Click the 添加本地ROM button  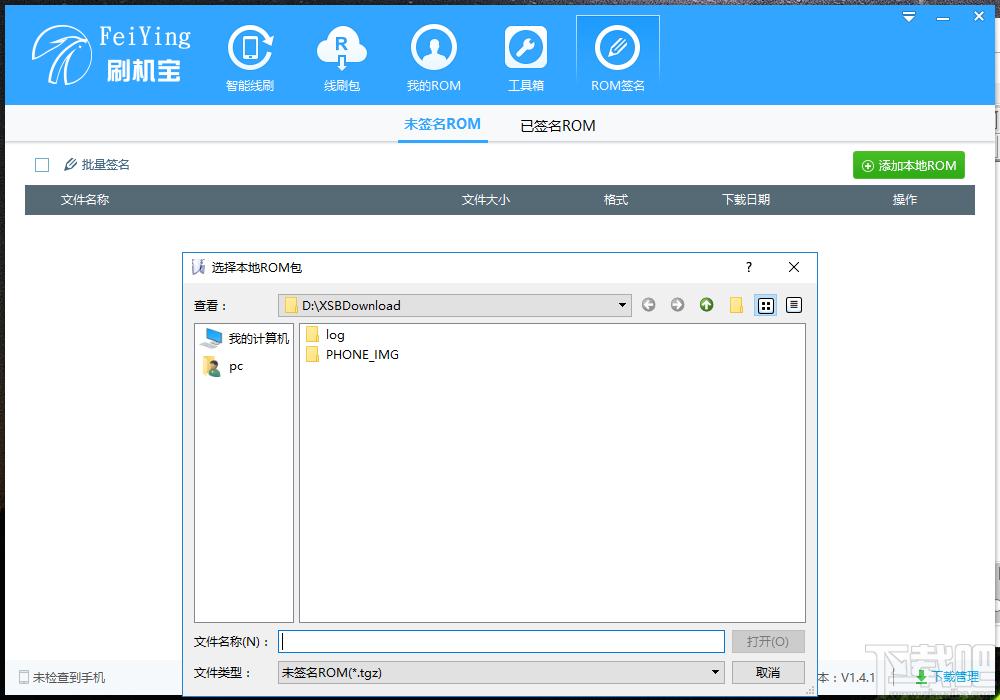909,165
